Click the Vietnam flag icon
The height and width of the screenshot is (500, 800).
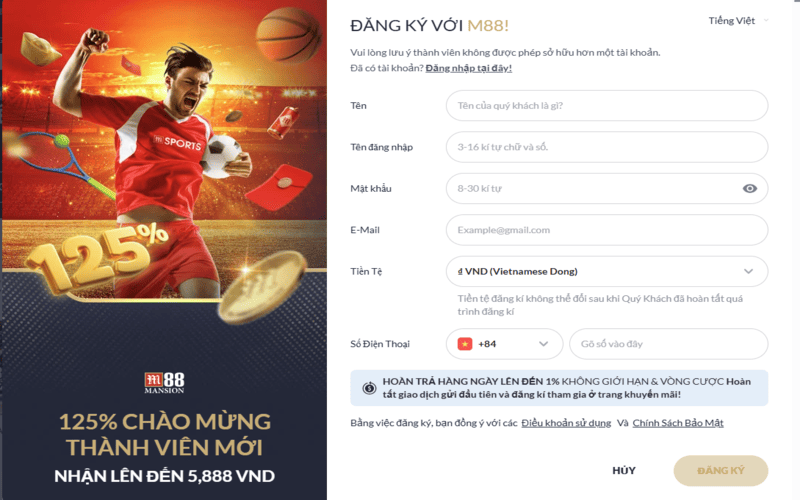pos(465,344)
